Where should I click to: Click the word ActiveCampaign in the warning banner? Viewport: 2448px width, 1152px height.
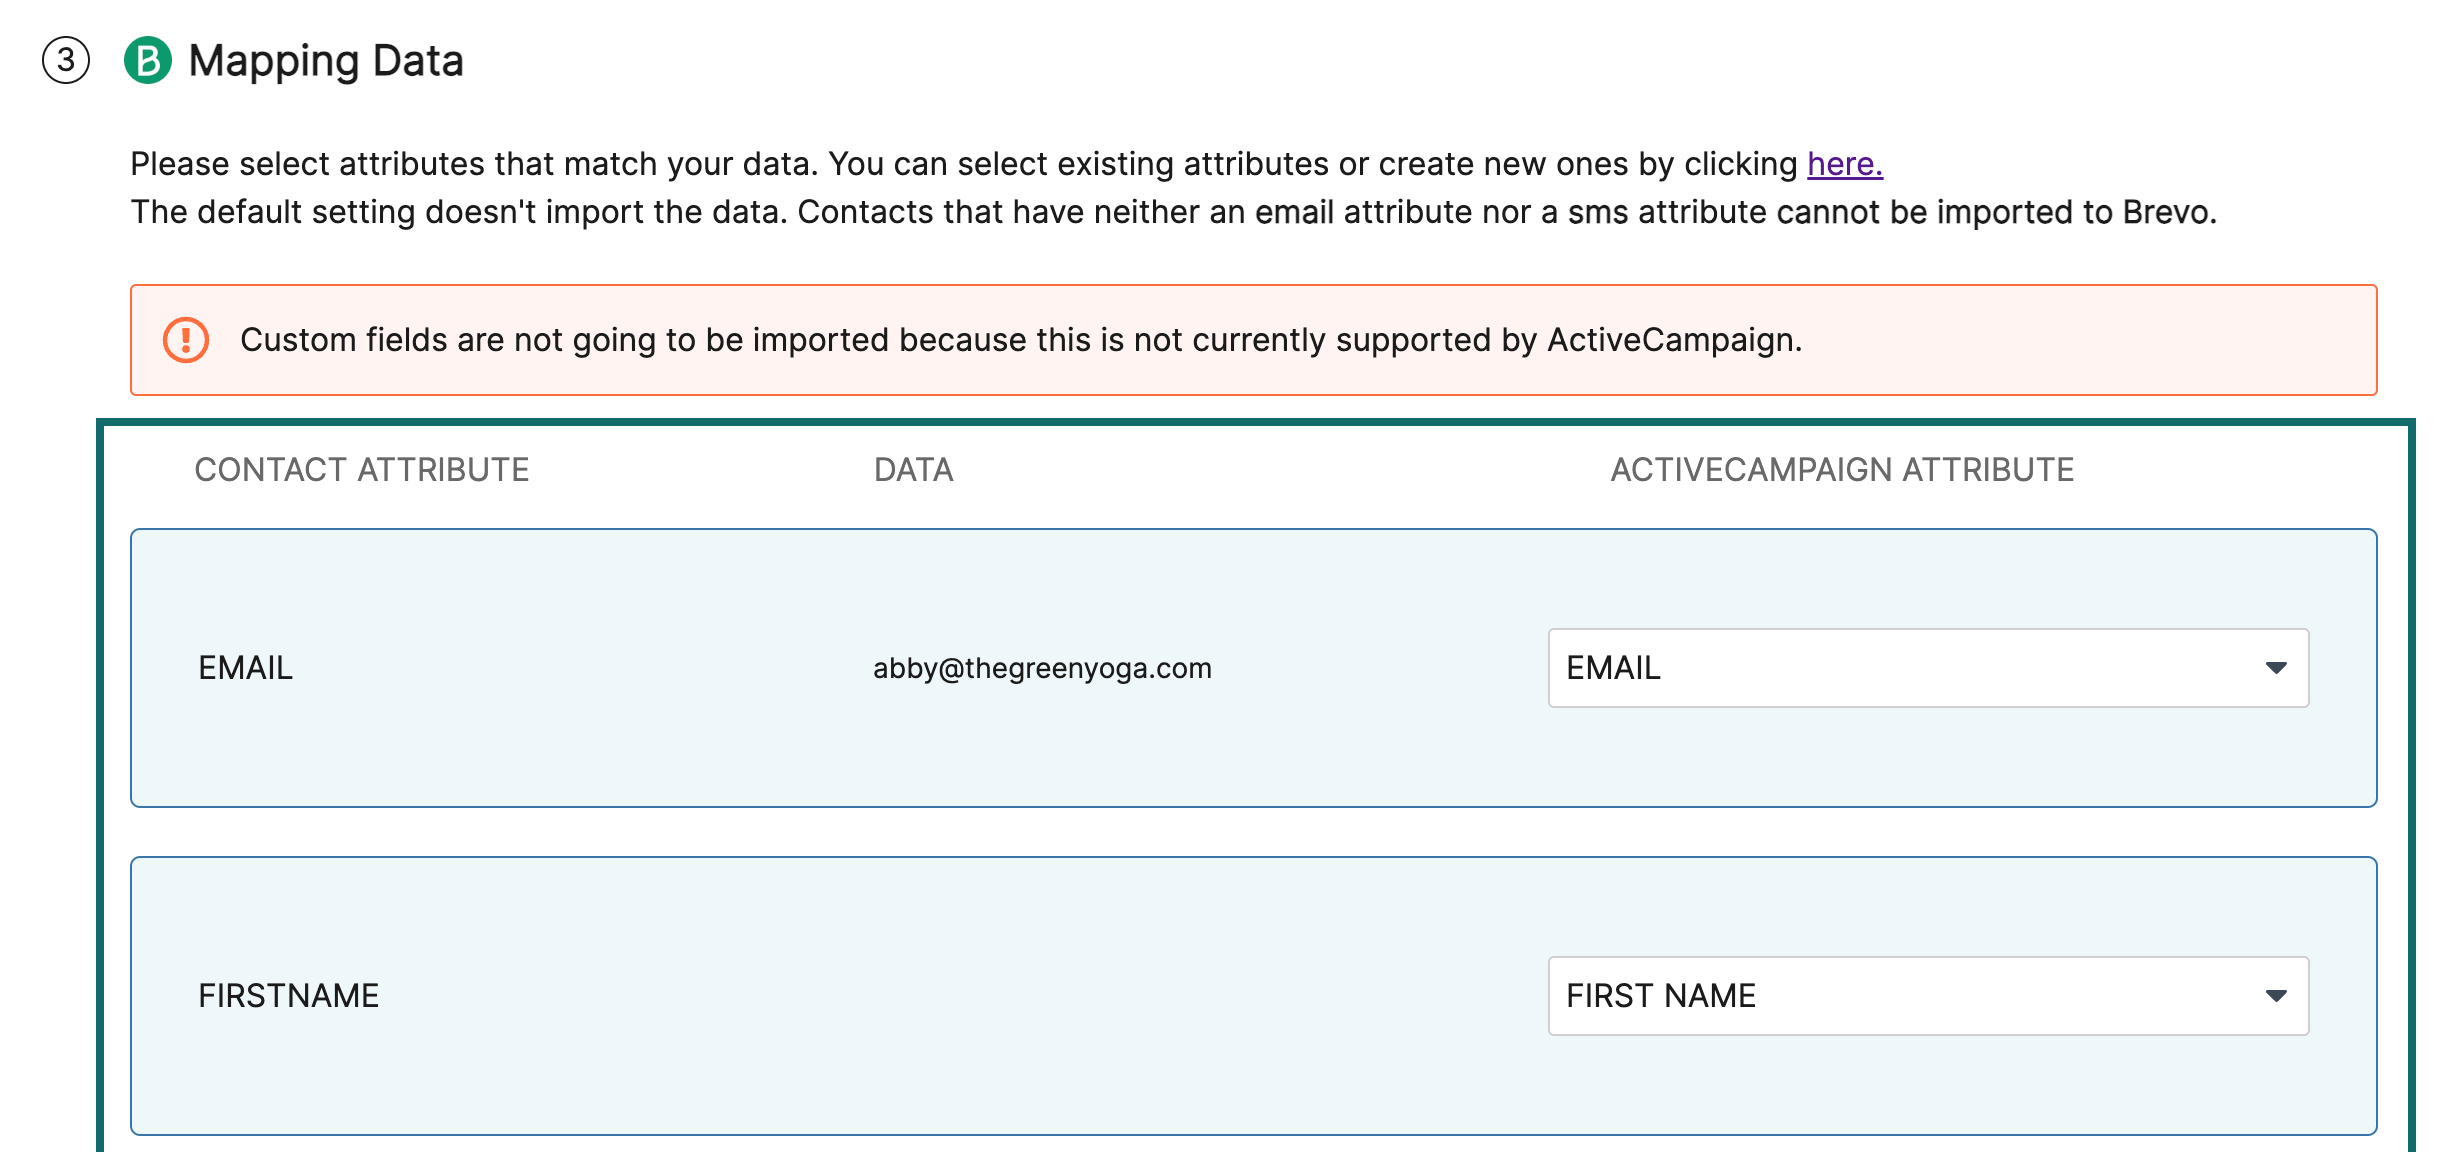click(x=1671, y=340)
